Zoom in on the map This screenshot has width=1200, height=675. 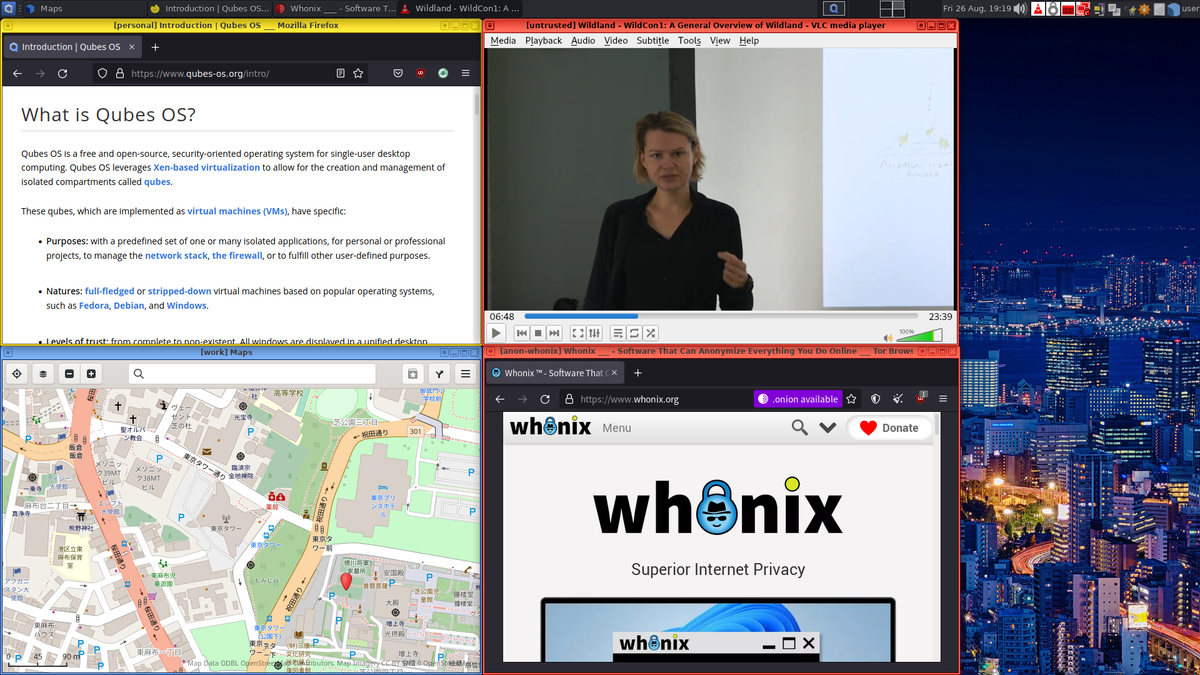[x=91, y=374]
